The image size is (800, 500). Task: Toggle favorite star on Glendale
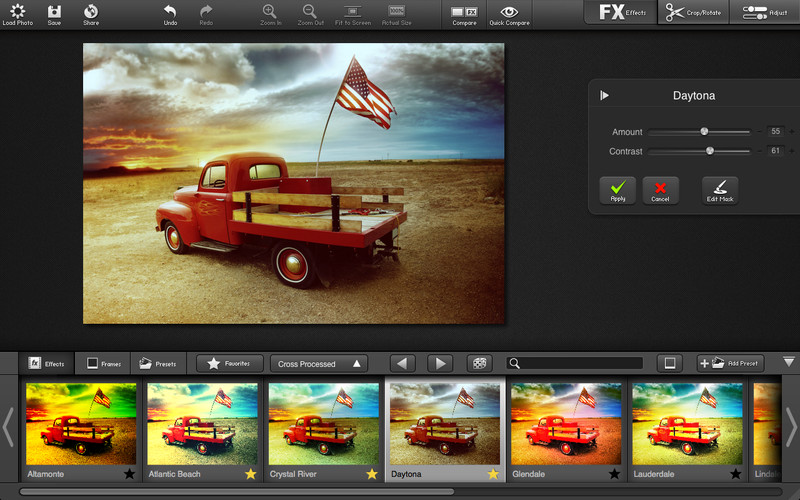click(x=614, y=474)
